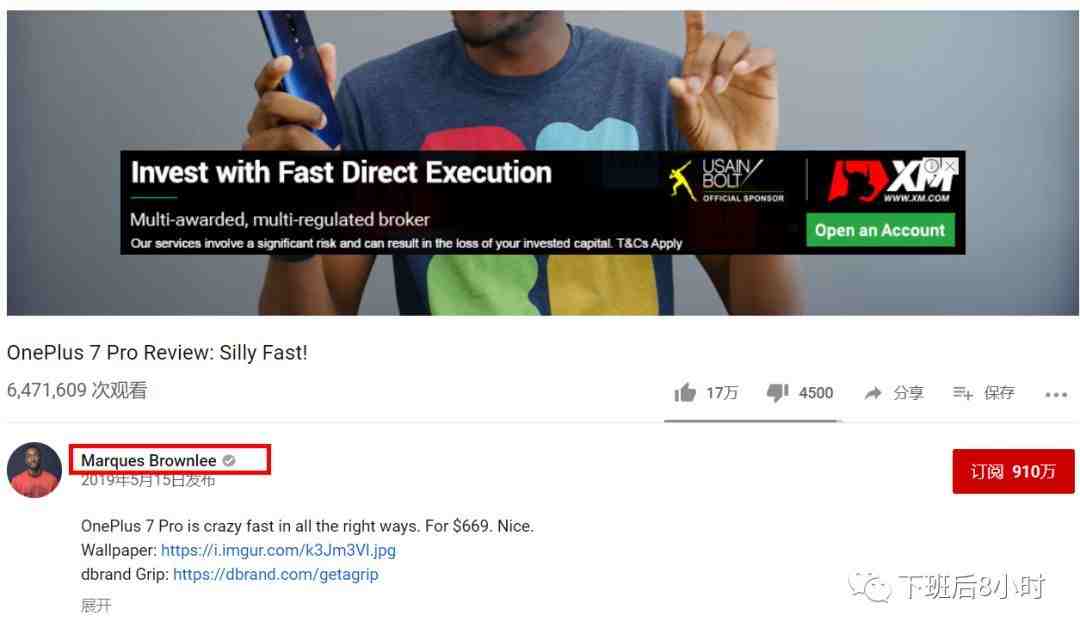The width and height of the screenshot is (1080, 634).
Task: Click the ad headline Invest with Fast Direct Execution
Action: click(x=342, y=172)
